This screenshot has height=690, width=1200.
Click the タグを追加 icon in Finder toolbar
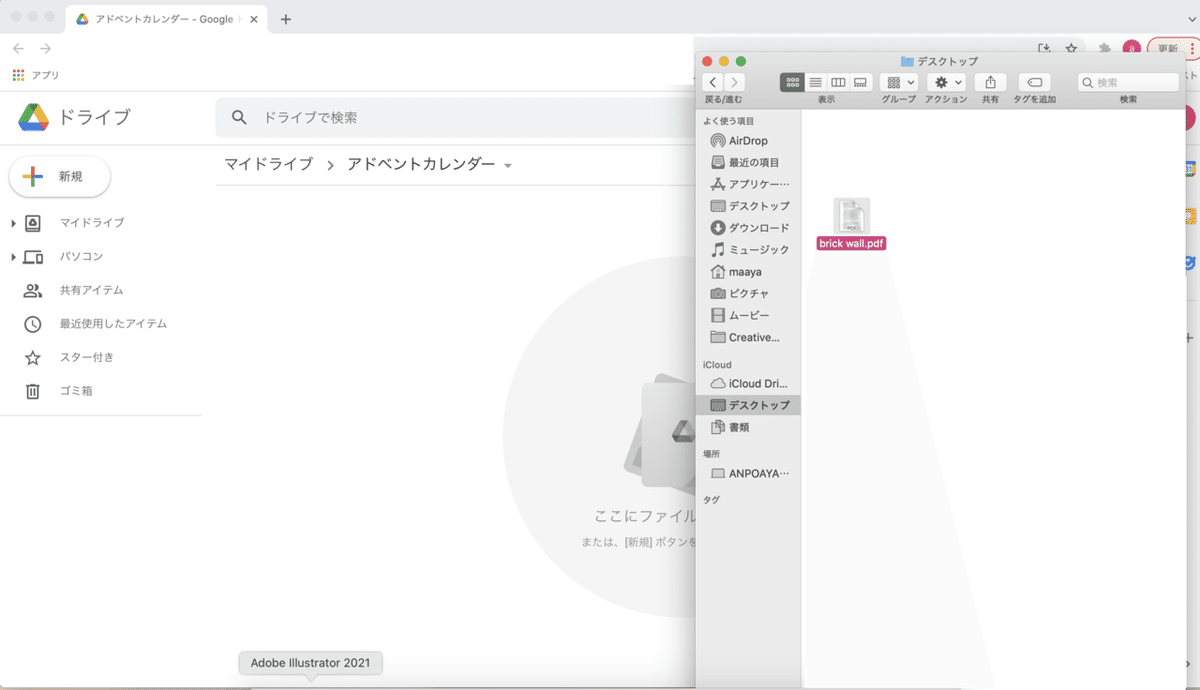coord(1034,82)
